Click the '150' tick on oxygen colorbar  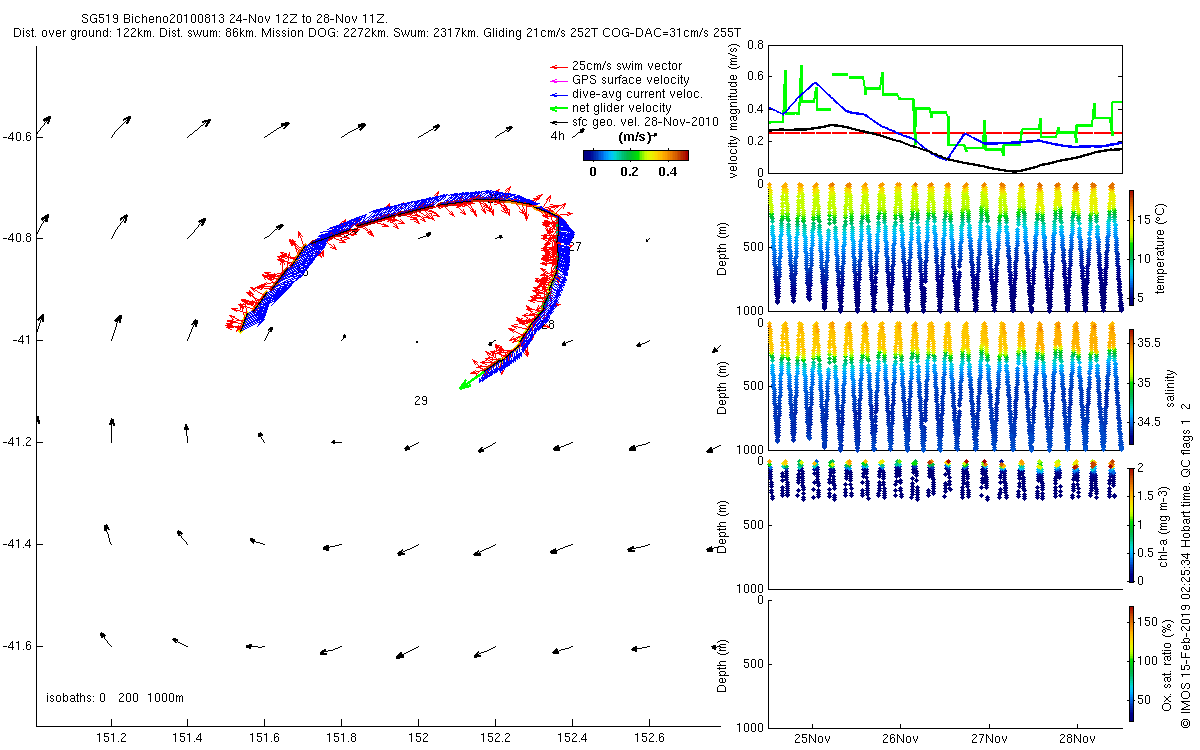pos(1147,620)
